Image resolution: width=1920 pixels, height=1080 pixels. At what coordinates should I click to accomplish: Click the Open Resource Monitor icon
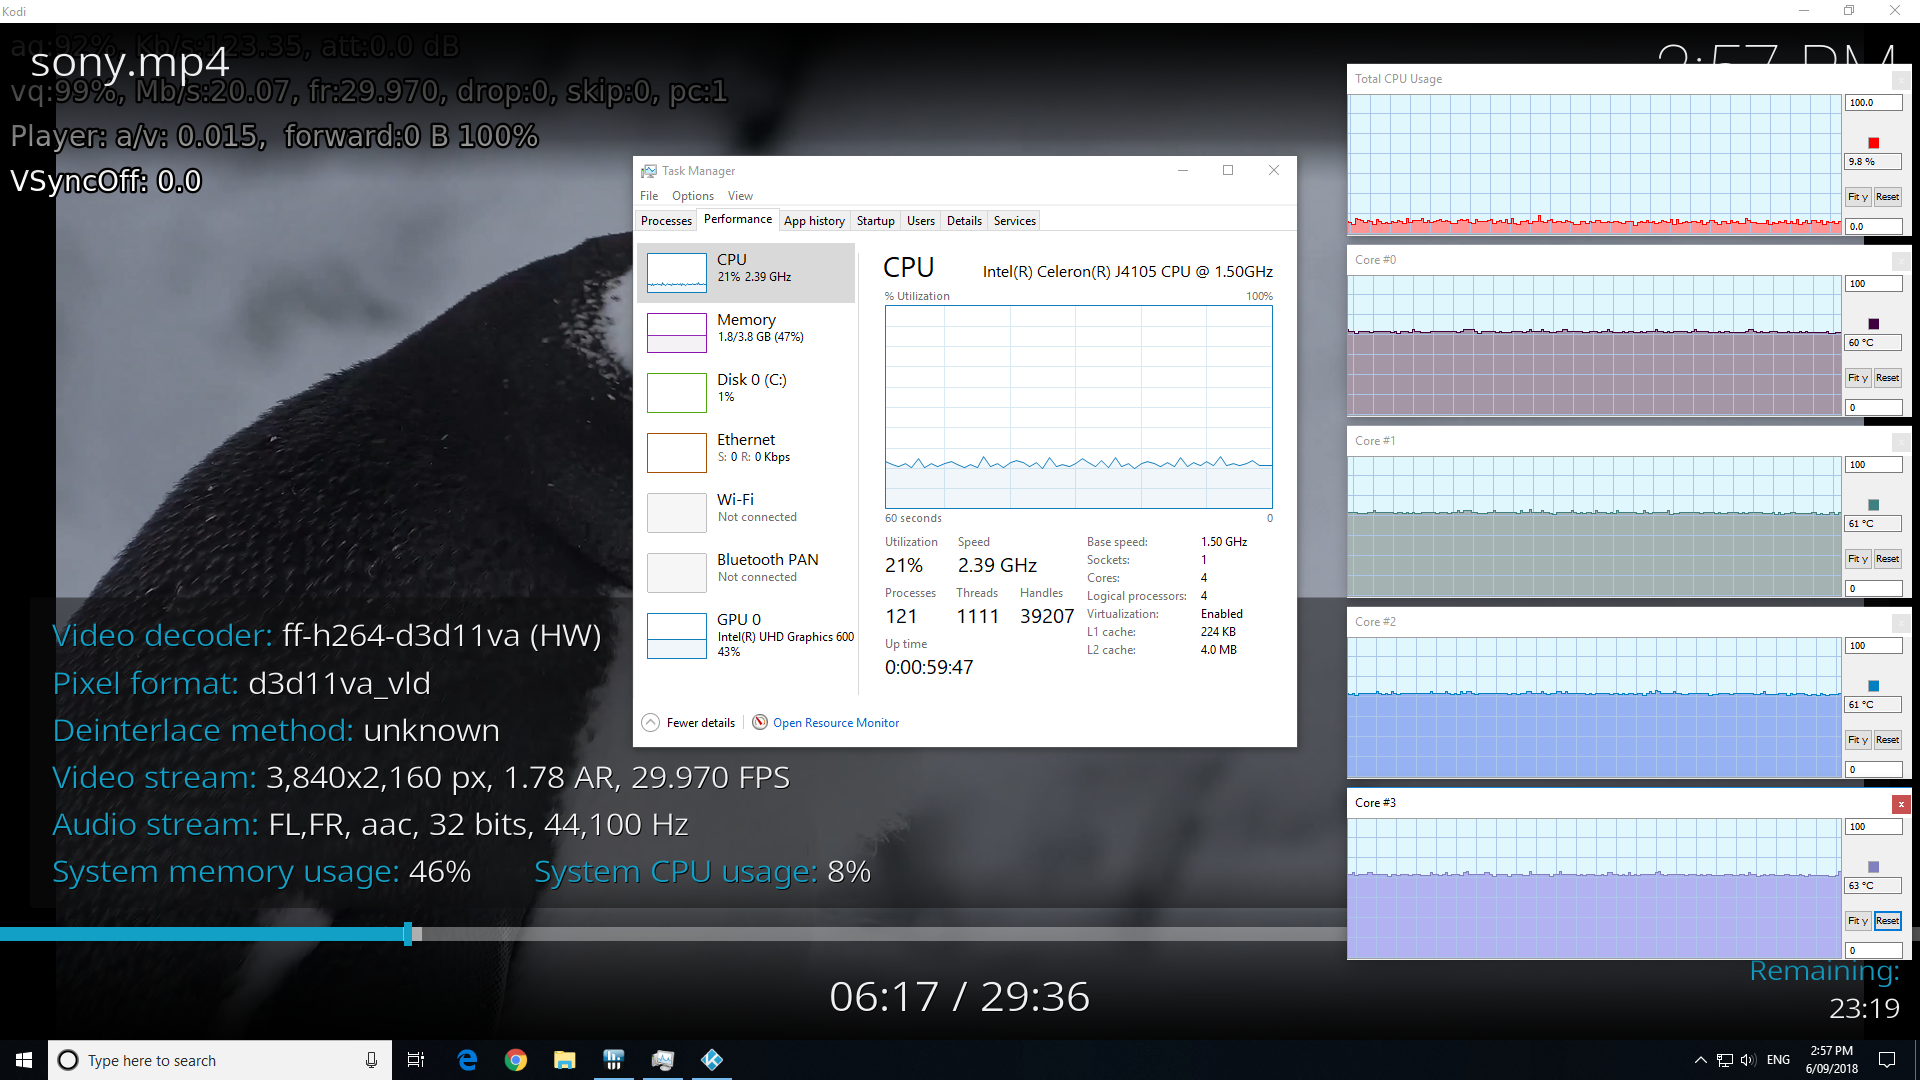pos(760,722)
